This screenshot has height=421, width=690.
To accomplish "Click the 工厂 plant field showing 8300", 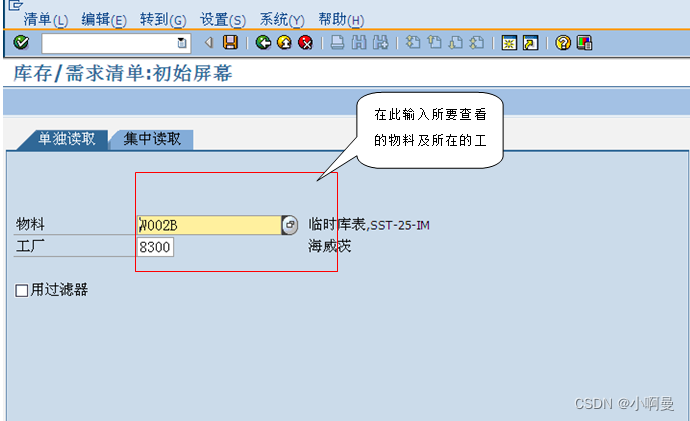I will pyautogui.click(x=155, y=247).
